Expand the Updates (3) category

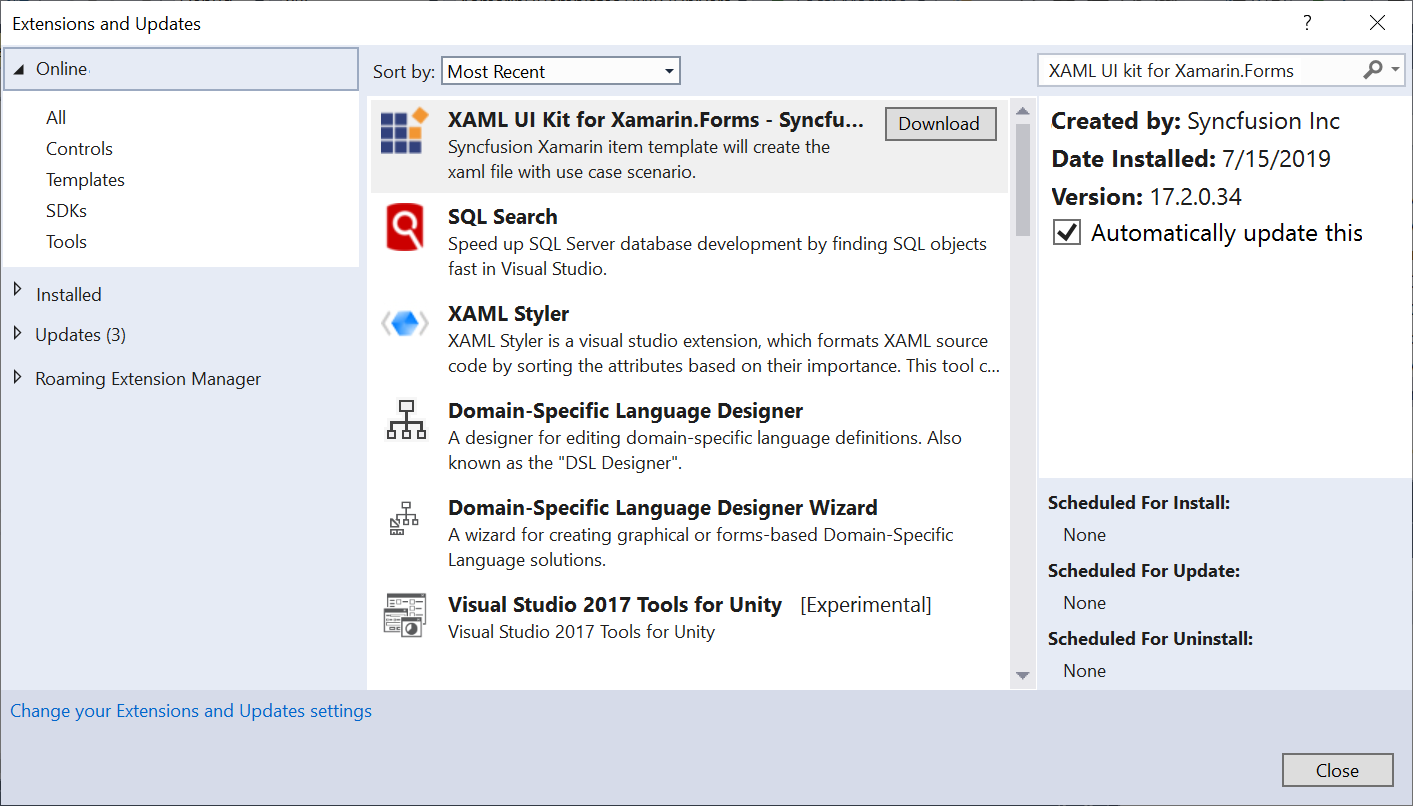coord(17,334)
